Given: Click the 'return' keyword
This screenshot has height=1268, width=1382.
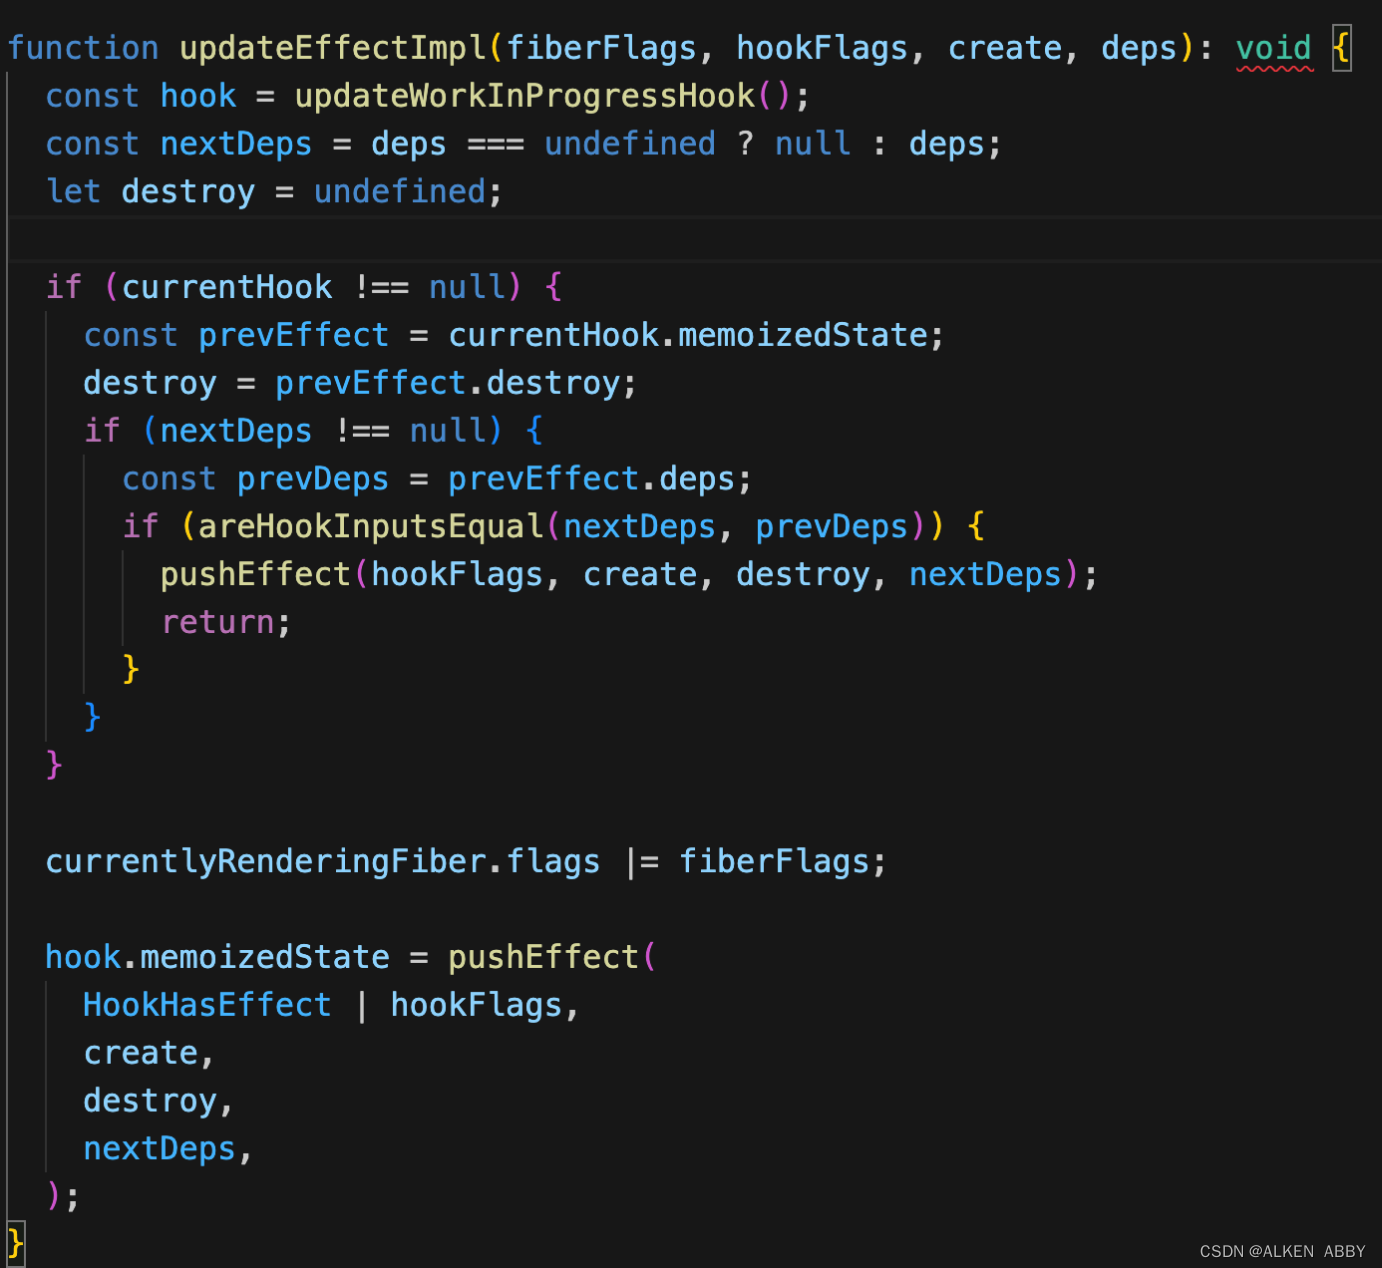Looking at the screenshot, I should tap(217, 622).
